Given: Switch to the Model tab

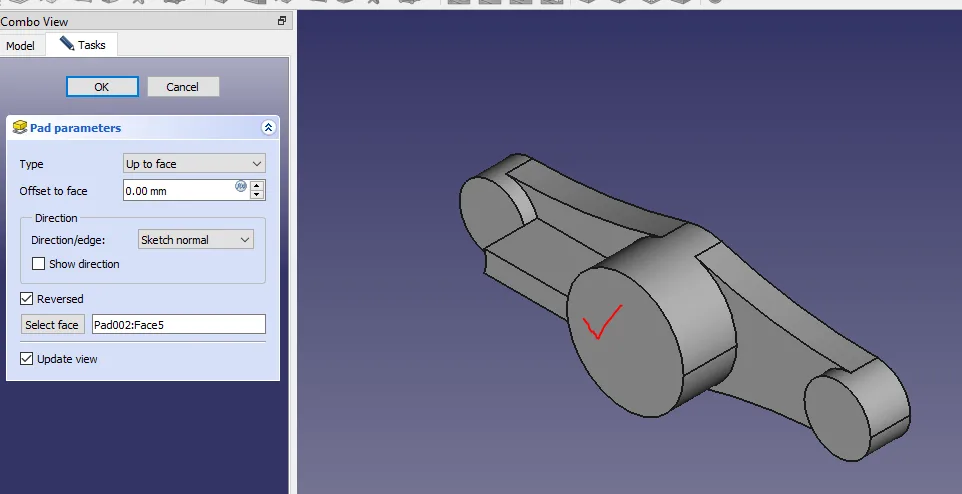Looking at the screenshot, I should coord(20,46).
